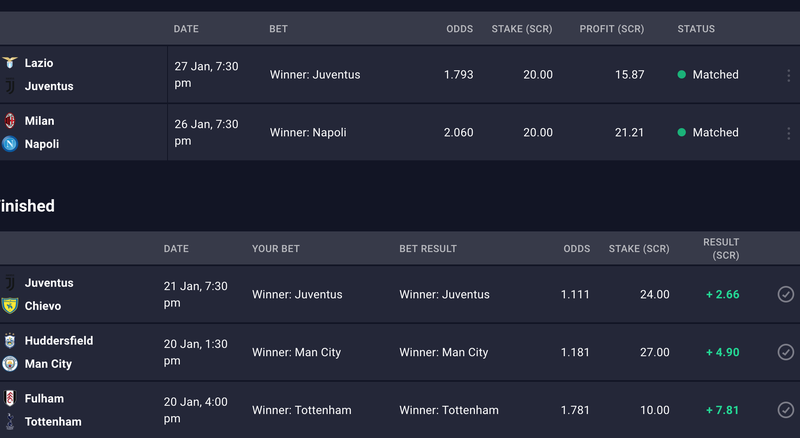Click the Man City club badge icon
Viewport: 800px width, 438px height.
pos(10,363)
